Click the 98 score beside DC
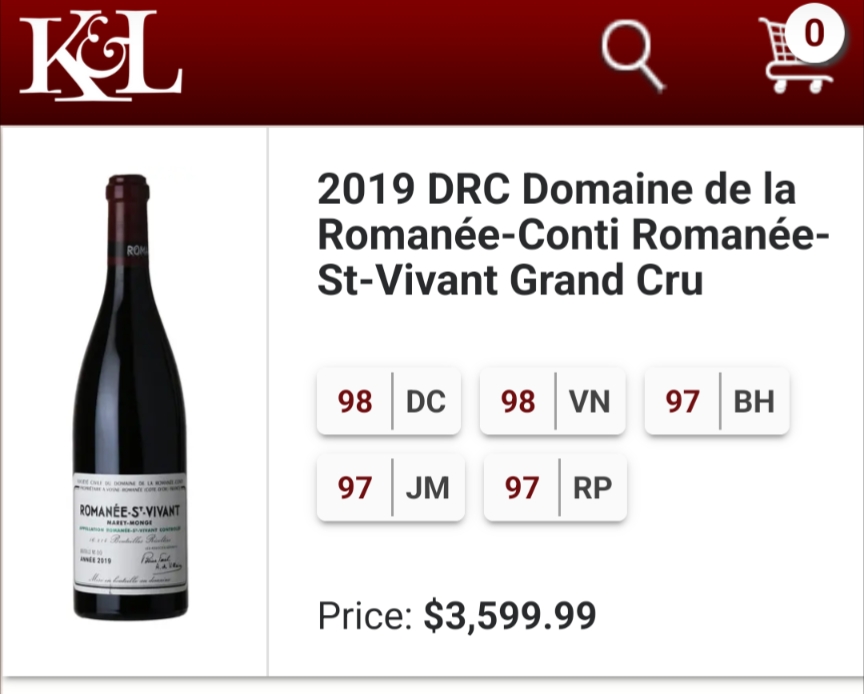864x694 pixels. point(354,402)
